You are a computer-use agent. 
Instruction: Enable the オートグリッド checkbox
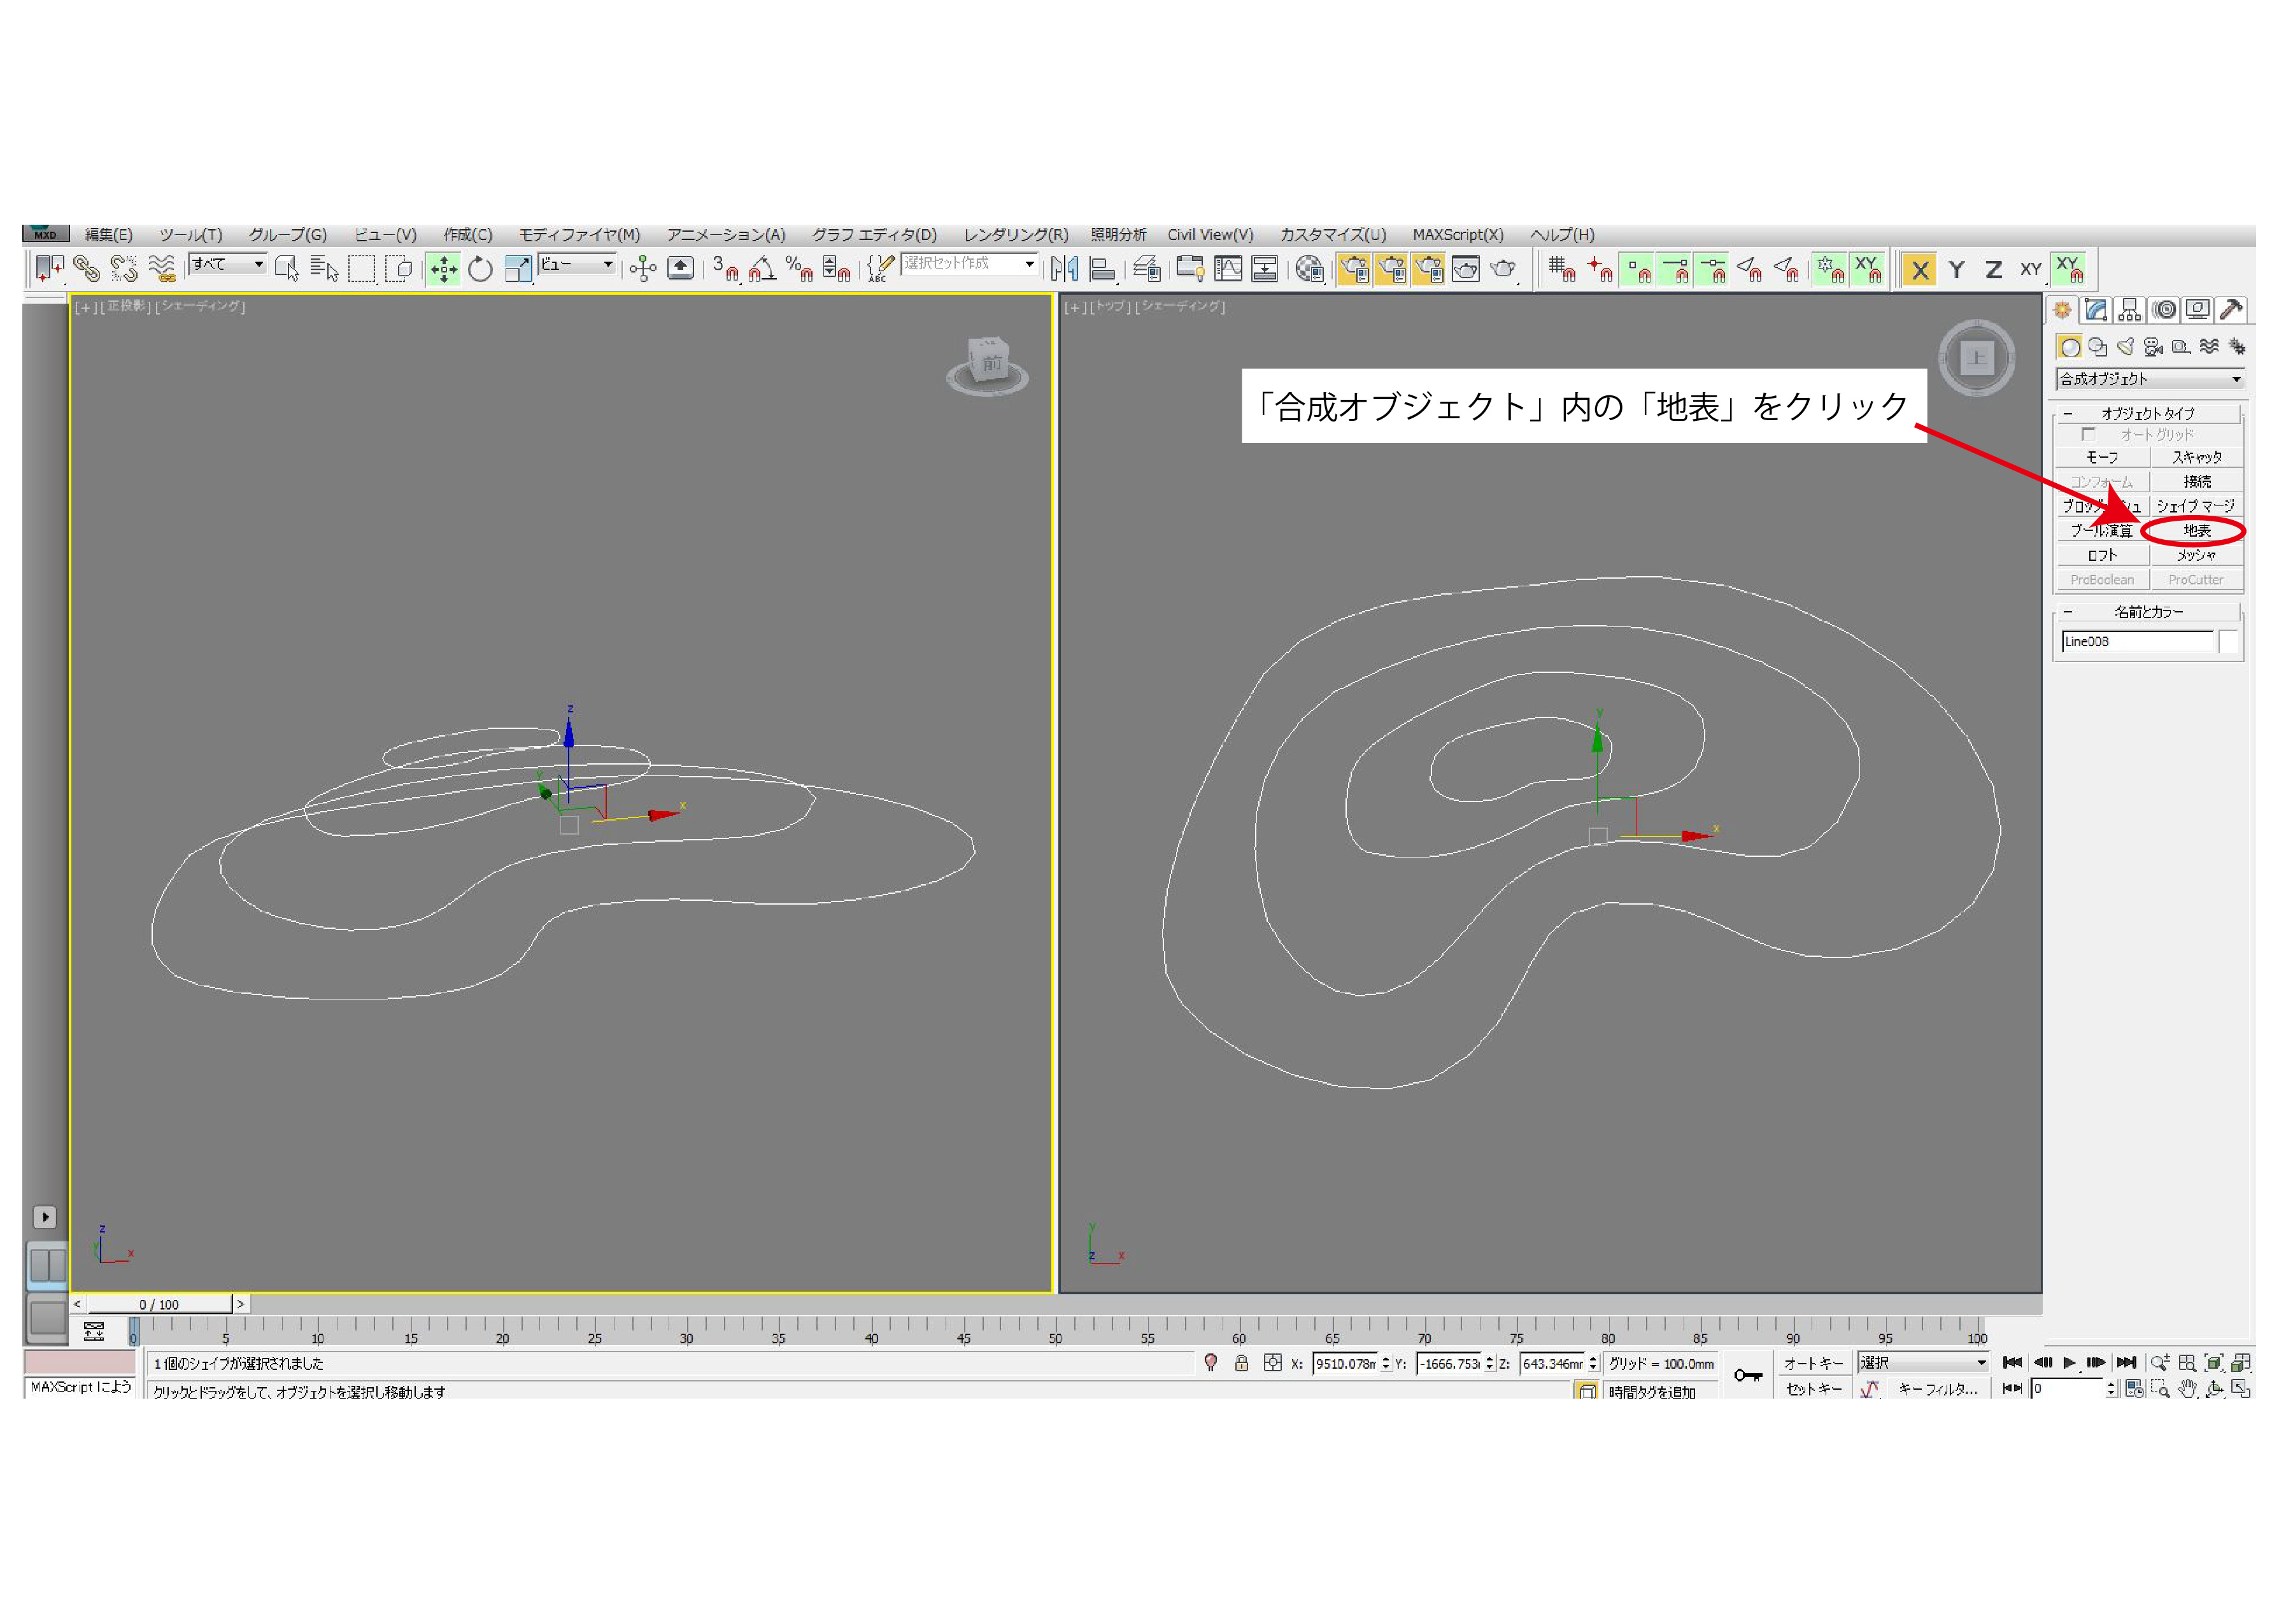click(x=2088, y=435)
